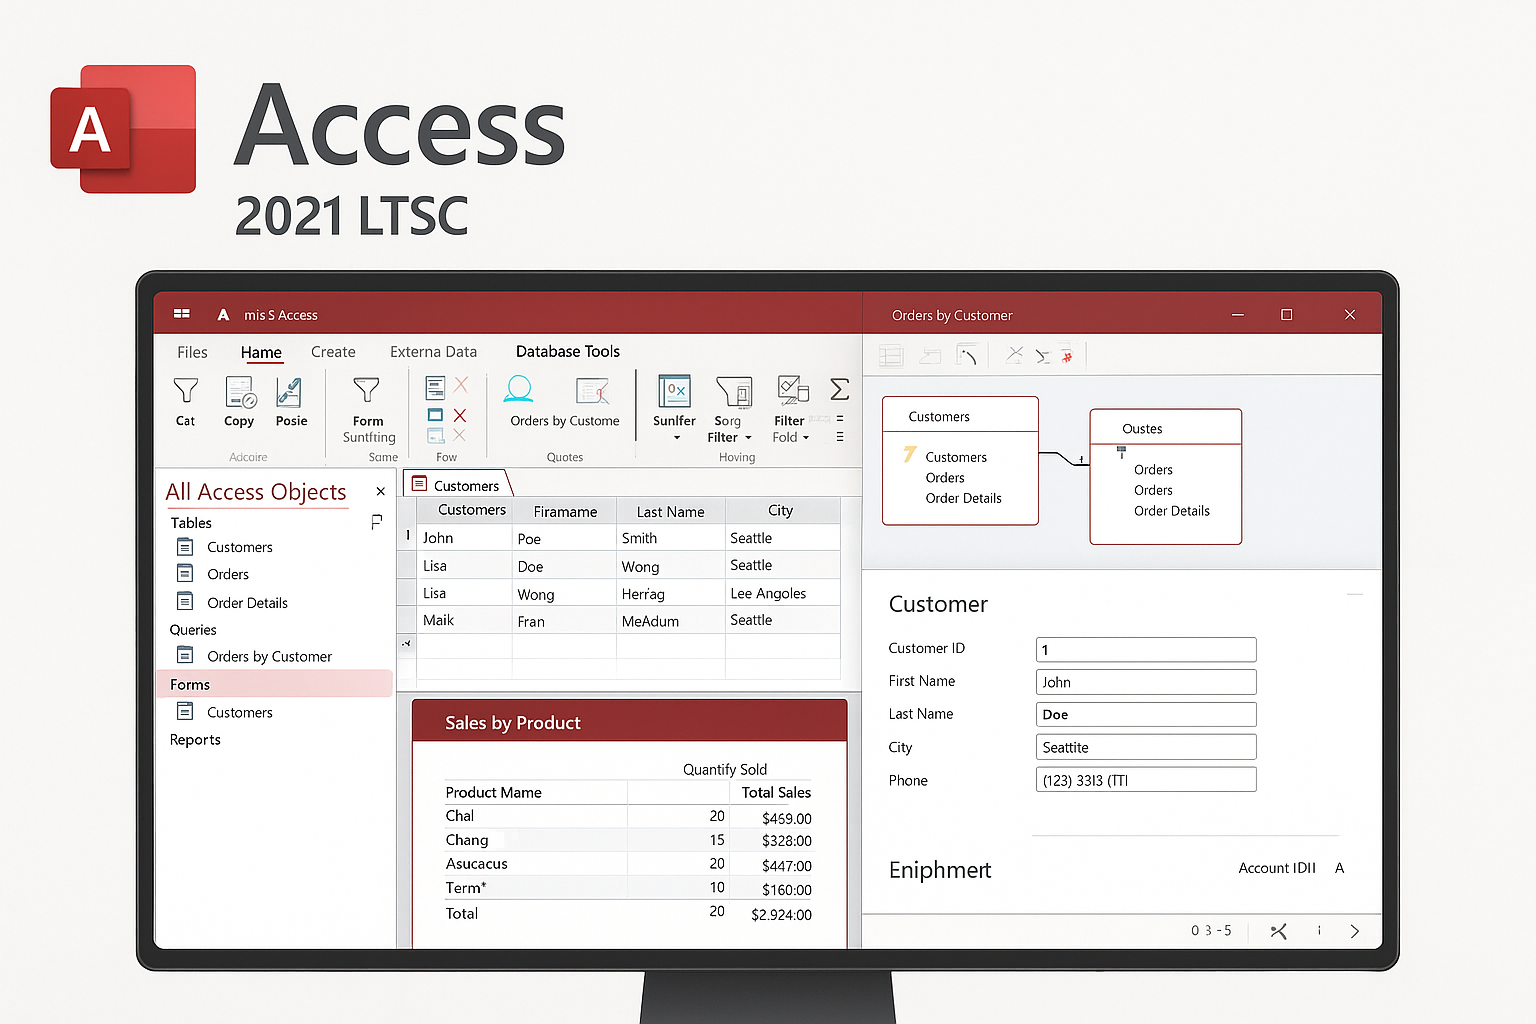Open the Create ribbon tab
This screenshot has width=1536, height=1024.
(x=333, y=352)
